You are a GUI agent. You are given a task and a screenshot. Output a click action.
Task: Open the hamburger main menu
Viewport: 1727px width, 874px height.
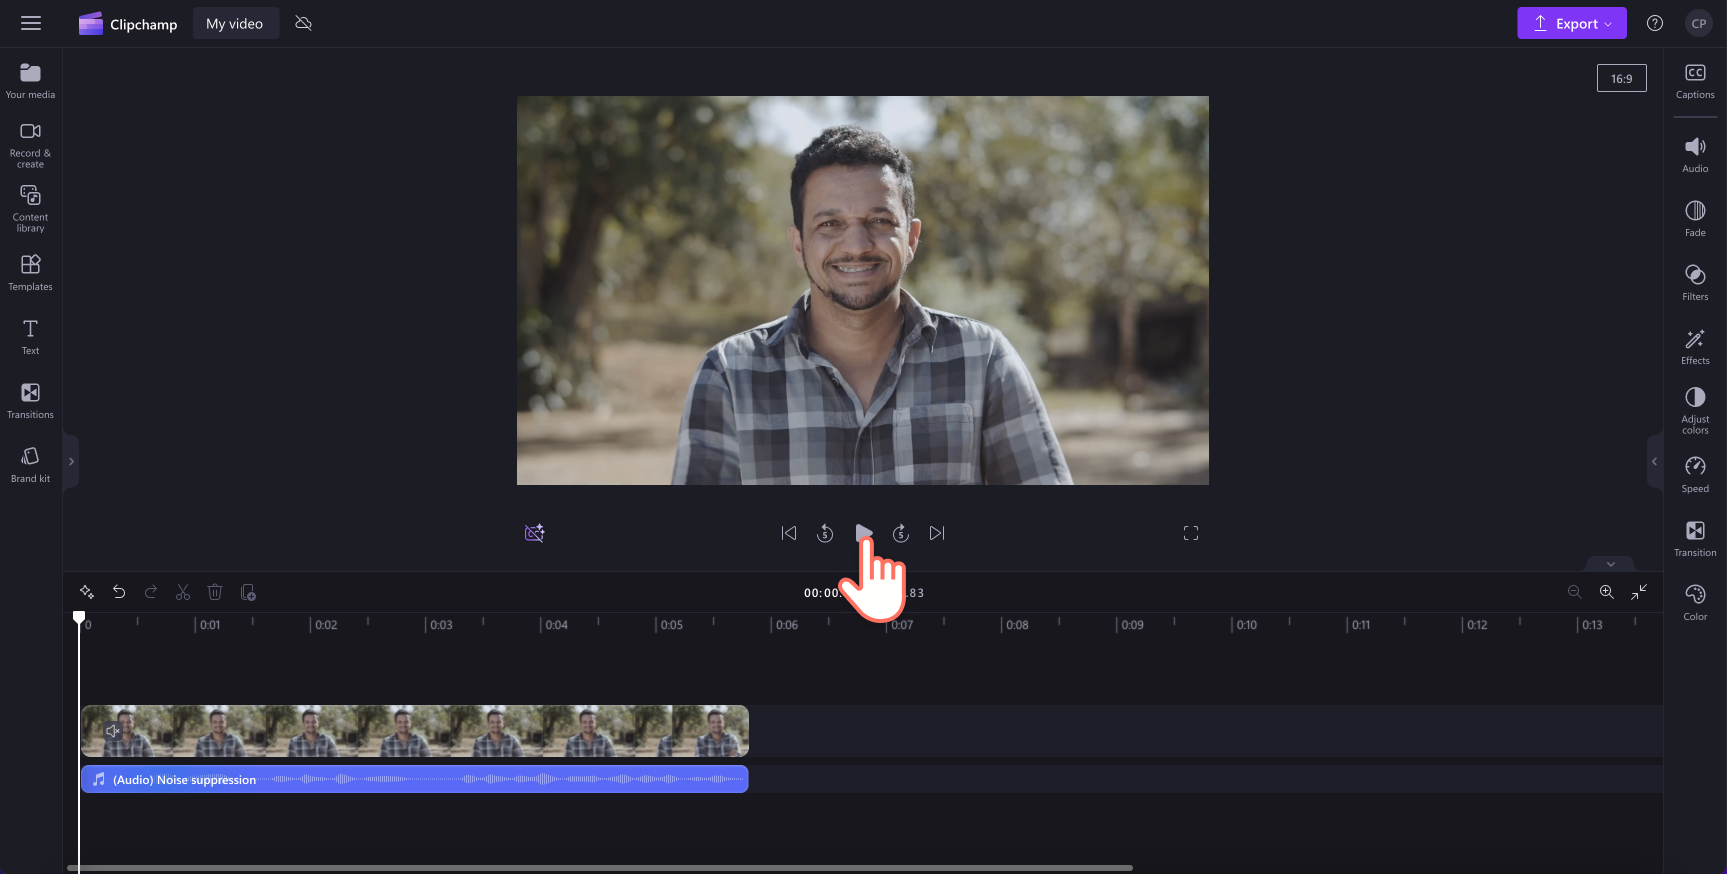(x=31, y=23)
